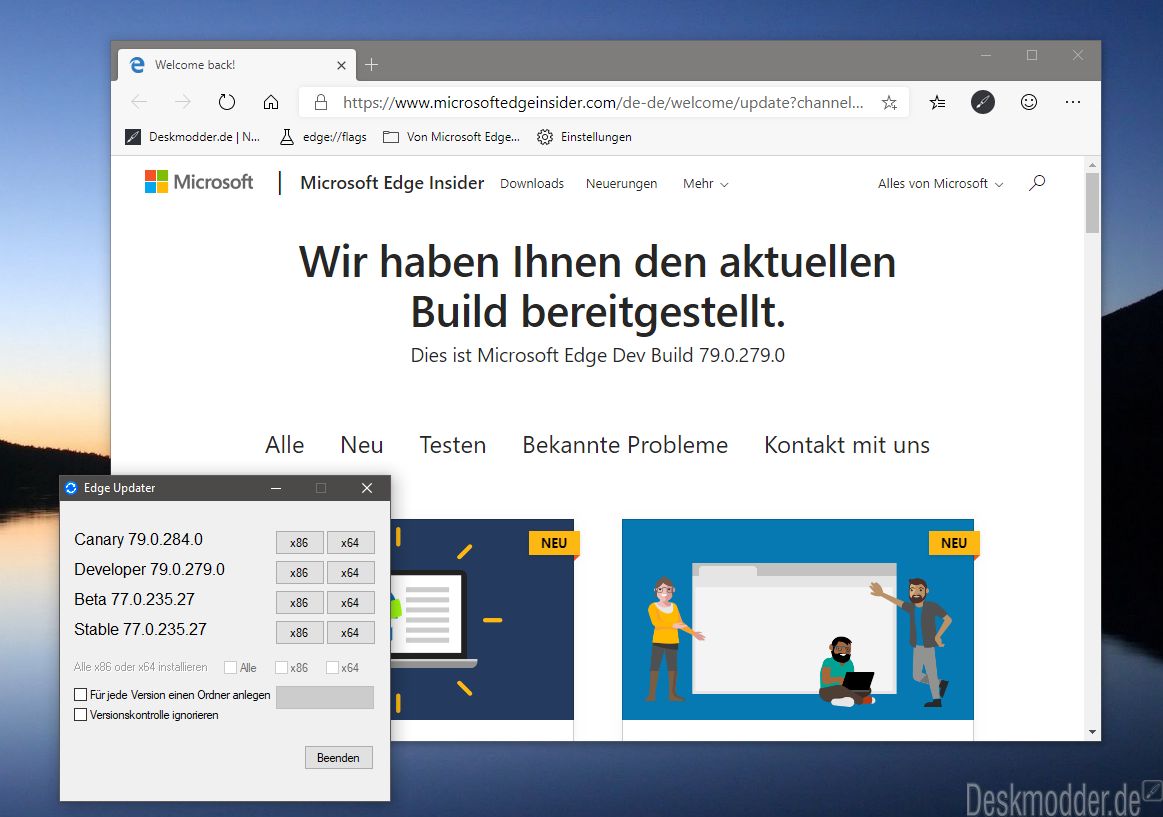Open a new tab with plus icon

[372, 64]
